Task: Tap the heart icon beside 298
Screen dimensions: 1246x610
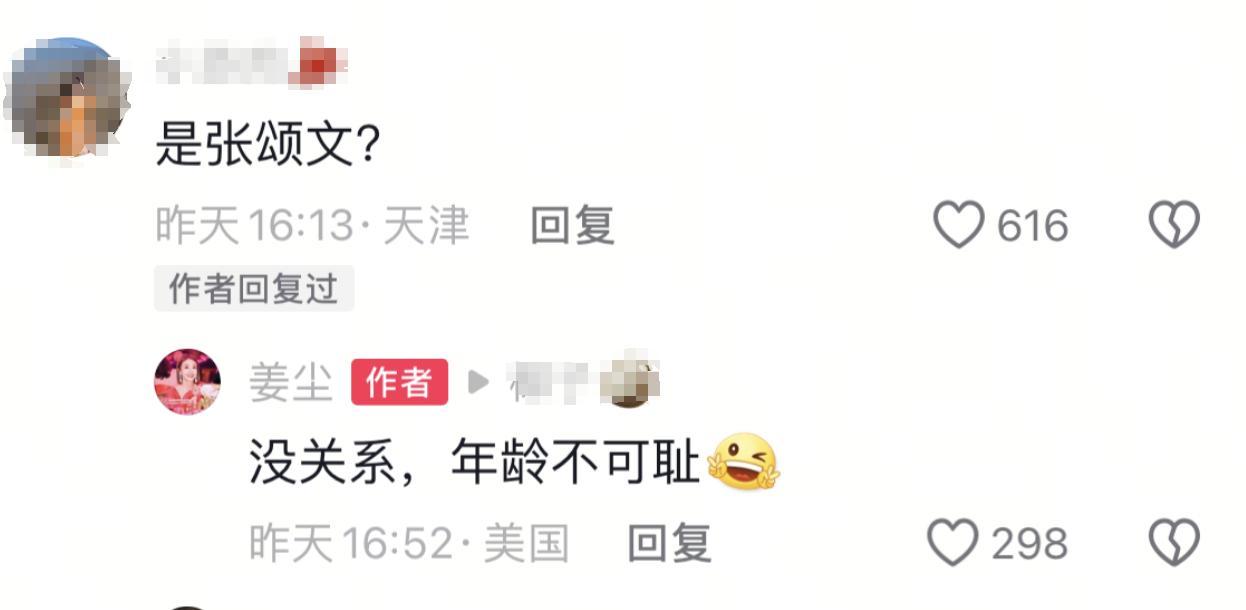Action: pos(952,543)
